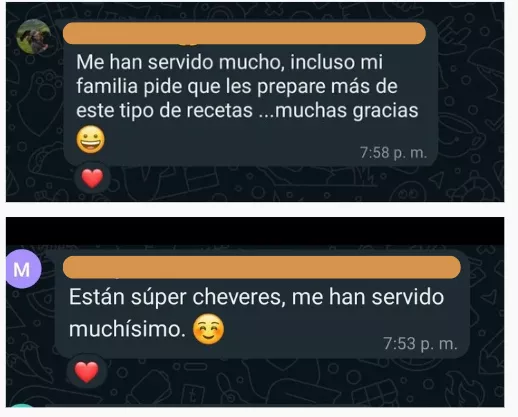The image size is (518, 417).
Task: Click the 7:58 p. m. timestamp
Action: tap(393, 153)
